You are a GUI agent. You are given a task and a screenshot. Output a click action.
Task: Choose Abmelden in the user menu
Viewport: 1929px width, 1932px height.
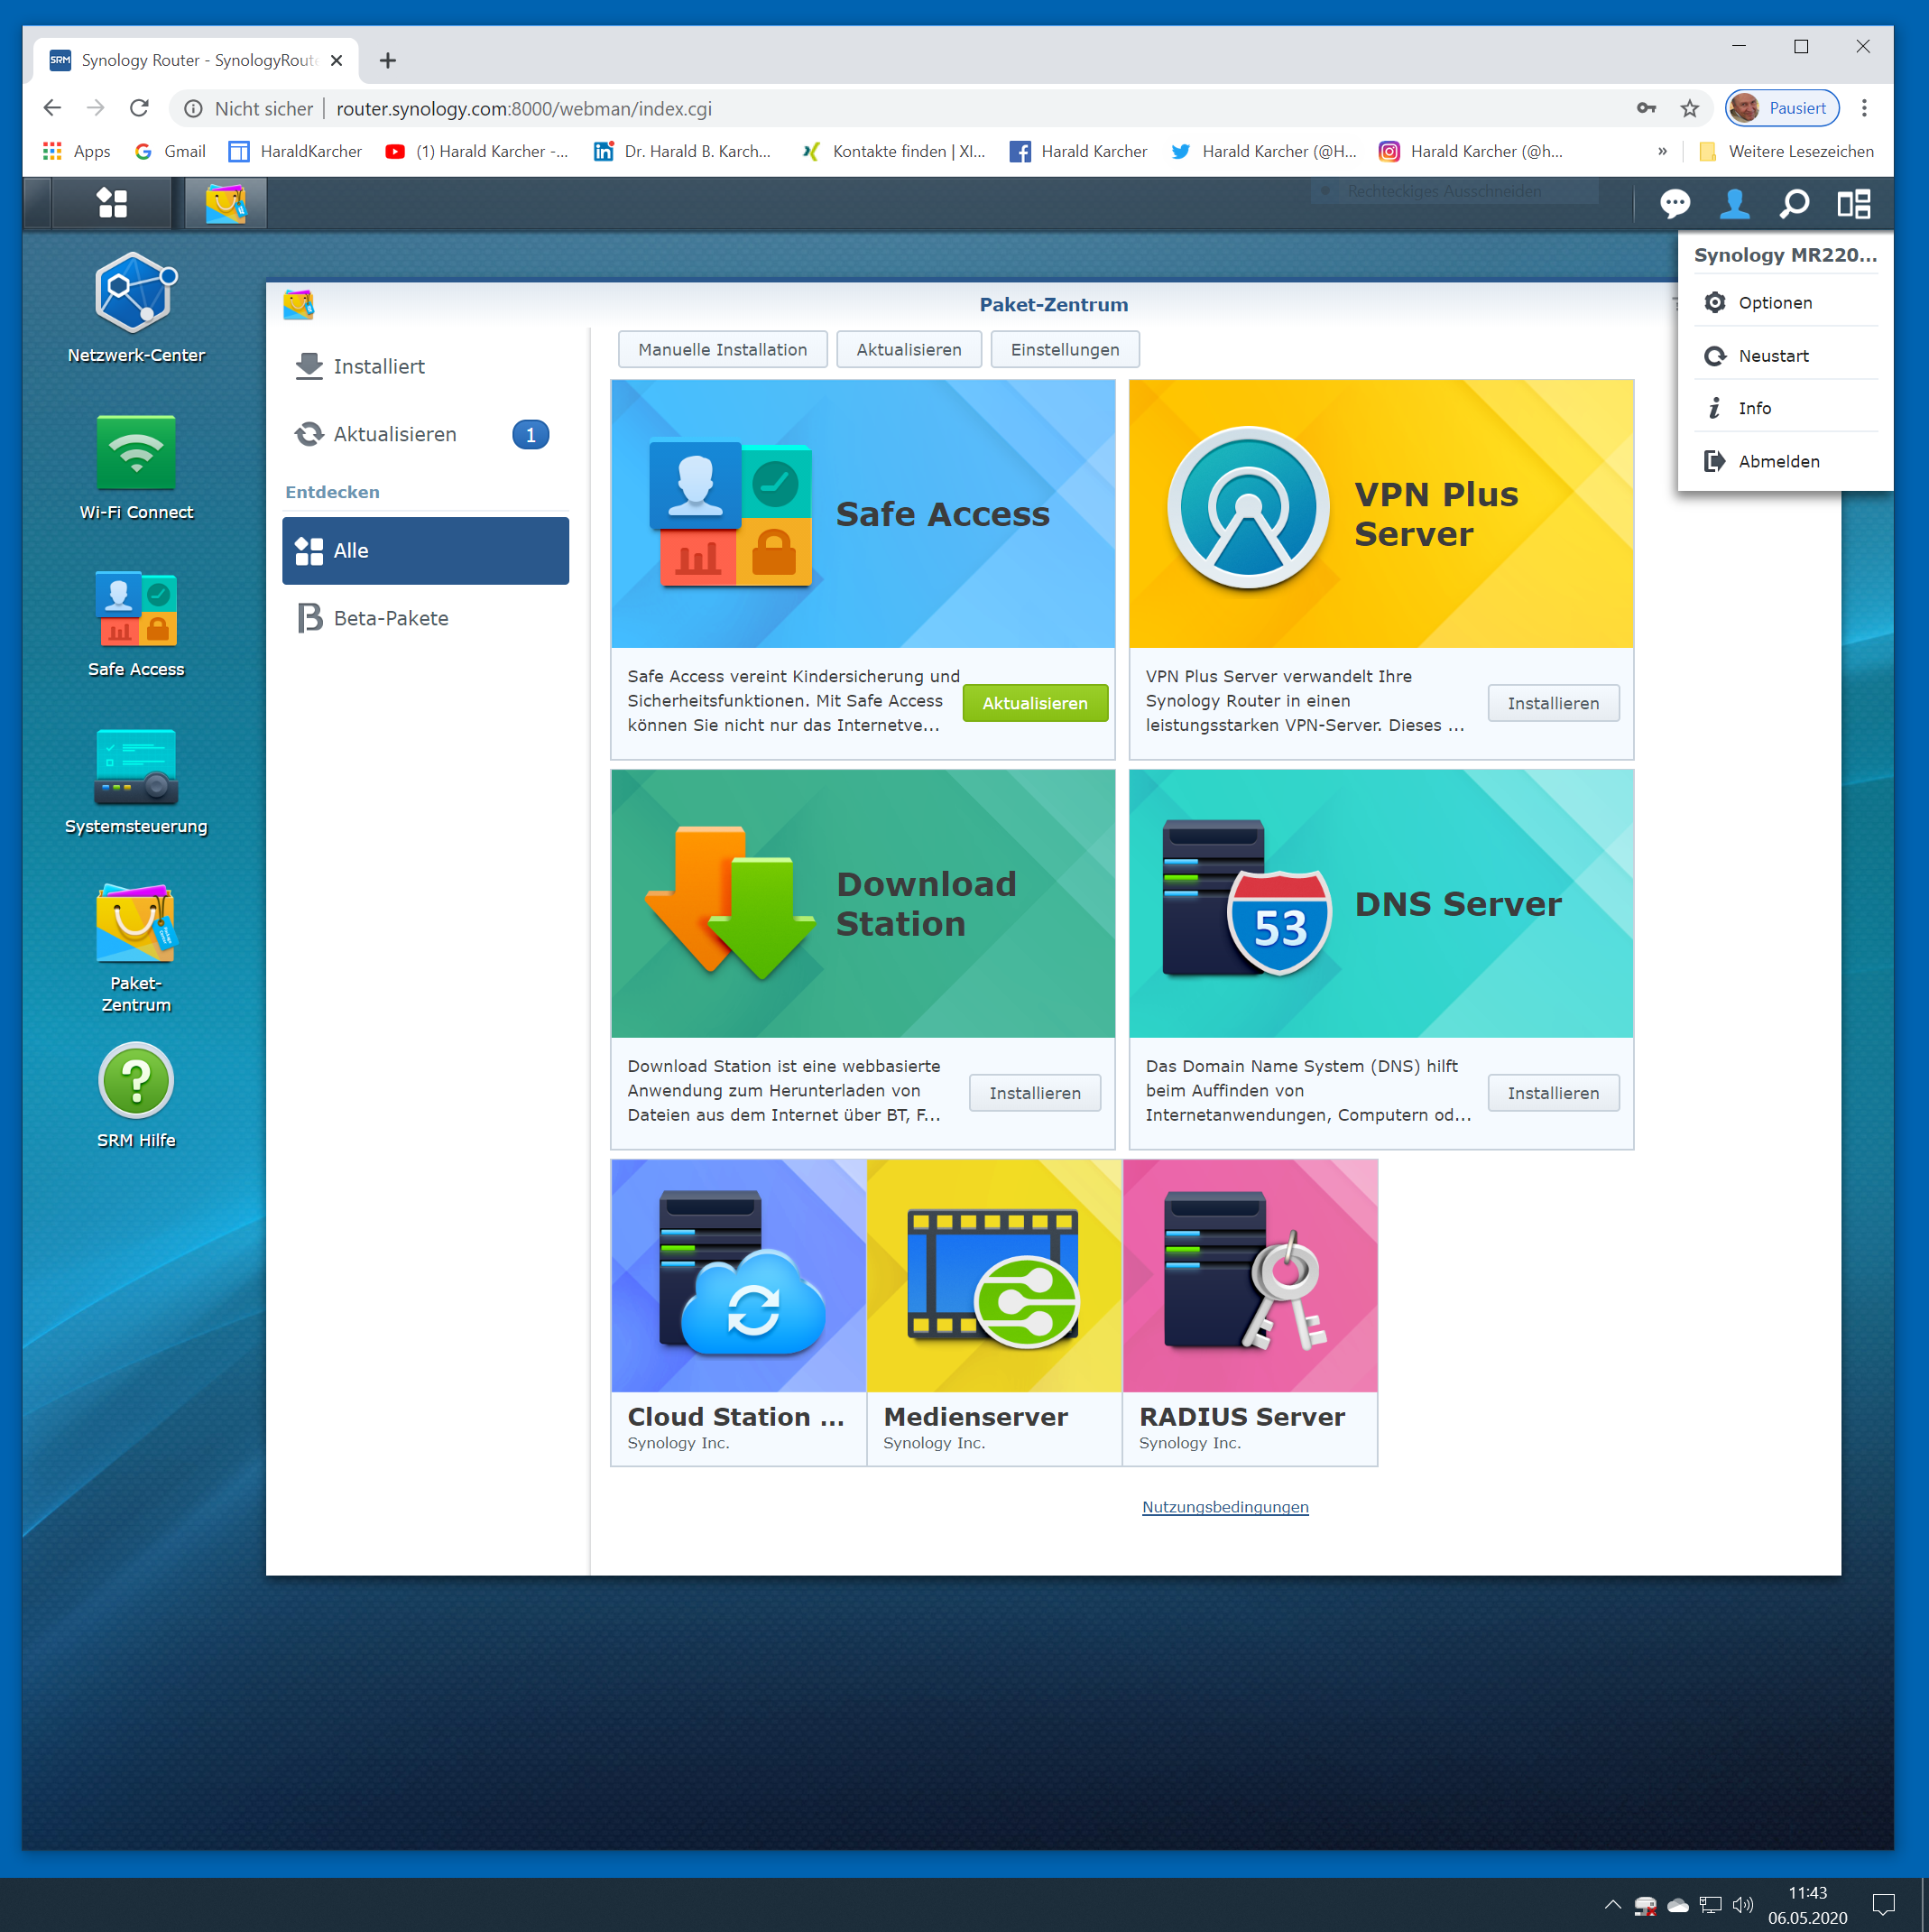pyautogui.click(x=1778, y=461)
